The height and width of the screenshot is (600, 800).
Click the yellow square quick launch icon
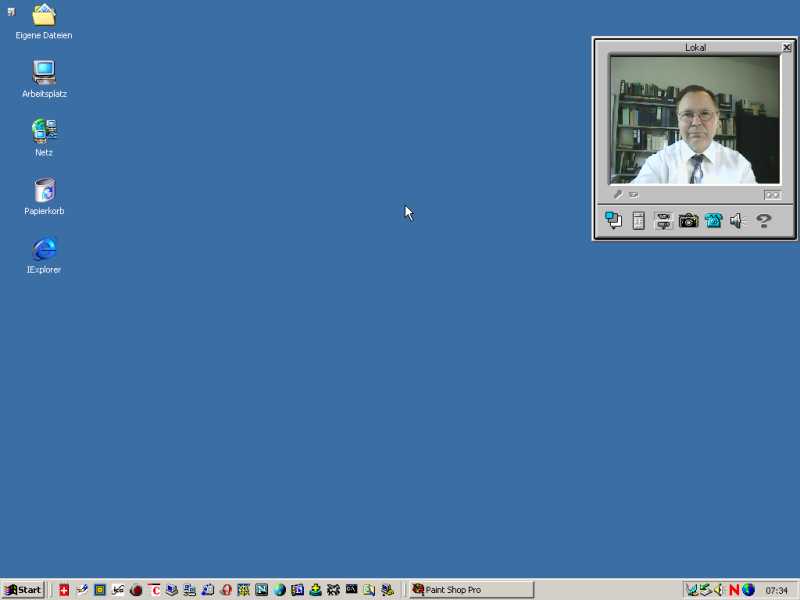tap(100, 590)
